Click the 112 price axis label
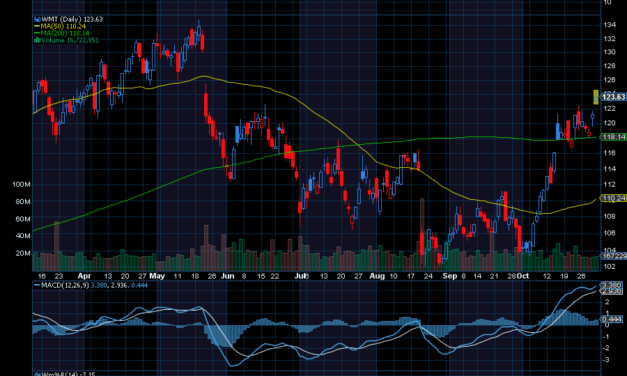The height and width of the screenshot is (376, 627). [609, 184]
